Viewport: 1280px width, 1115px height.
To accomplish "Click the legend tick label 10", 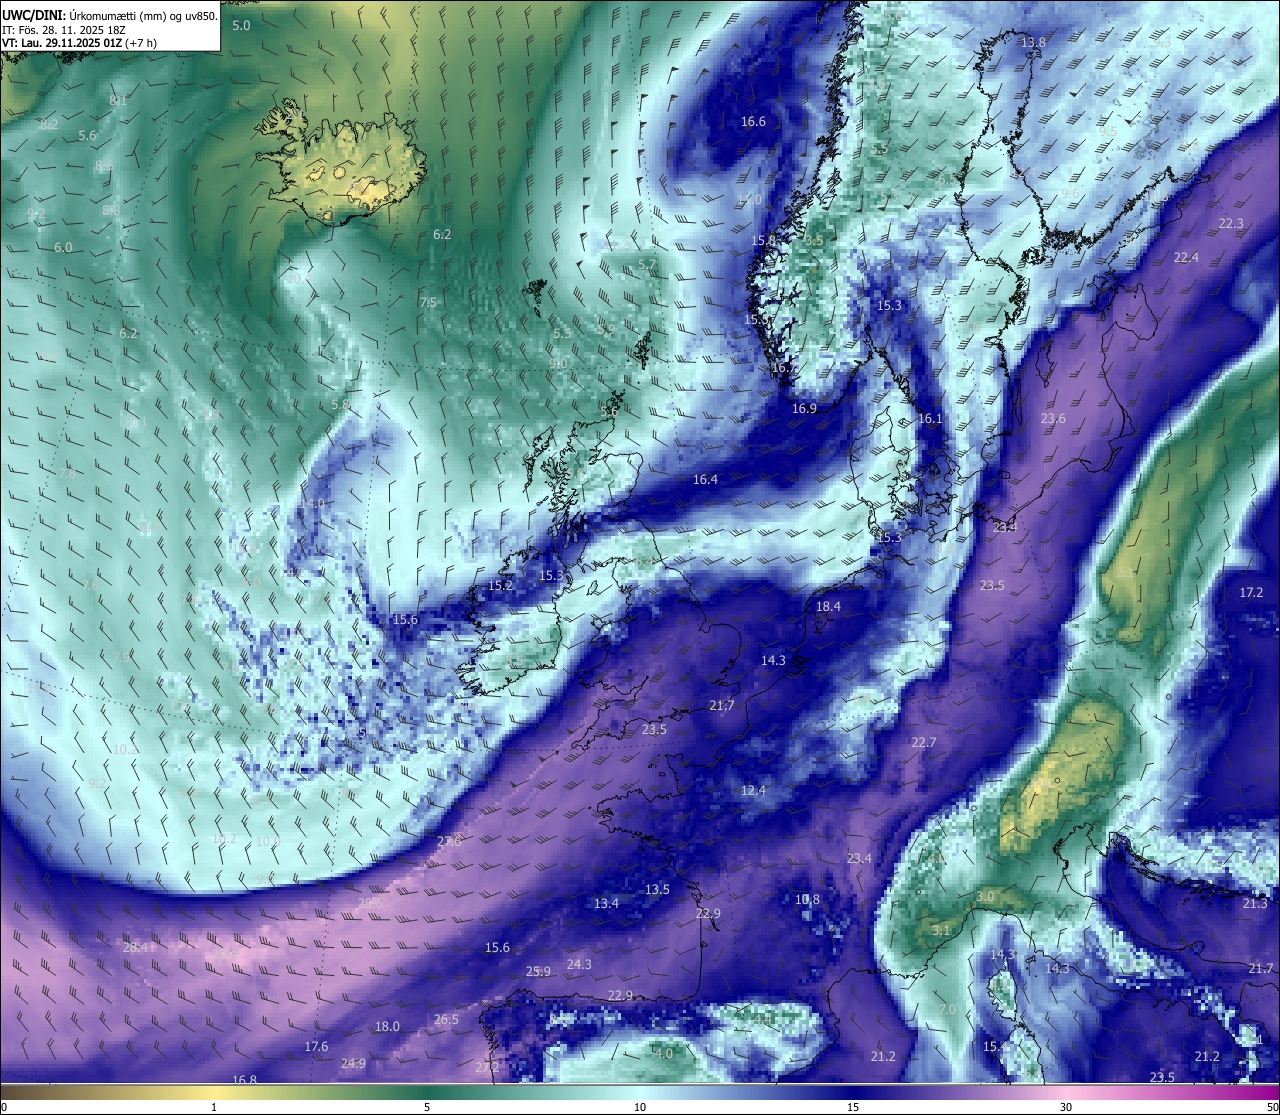I will pos(640,1107).
